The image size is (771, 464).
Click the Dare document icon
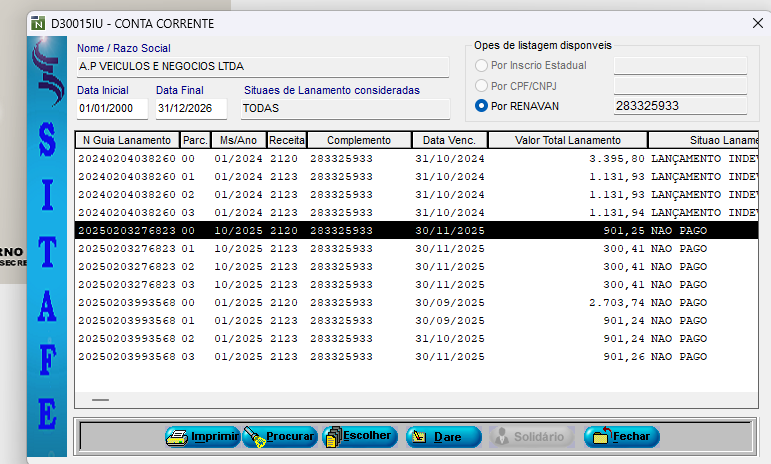tap(419, 437)
